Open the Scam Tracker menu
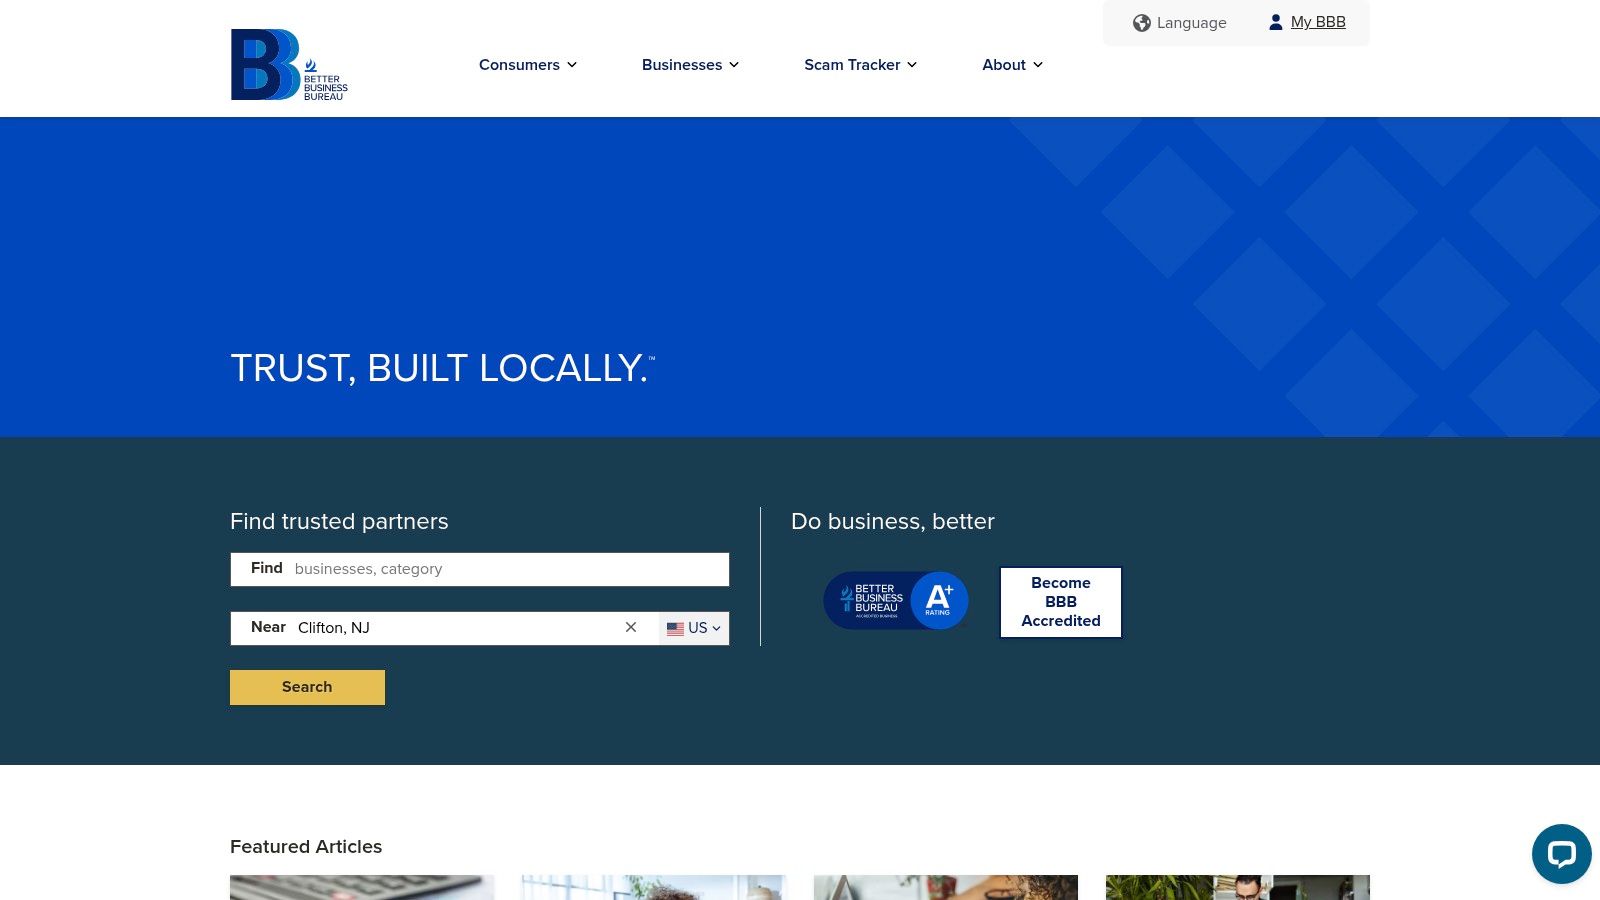 tap(859, 64)
